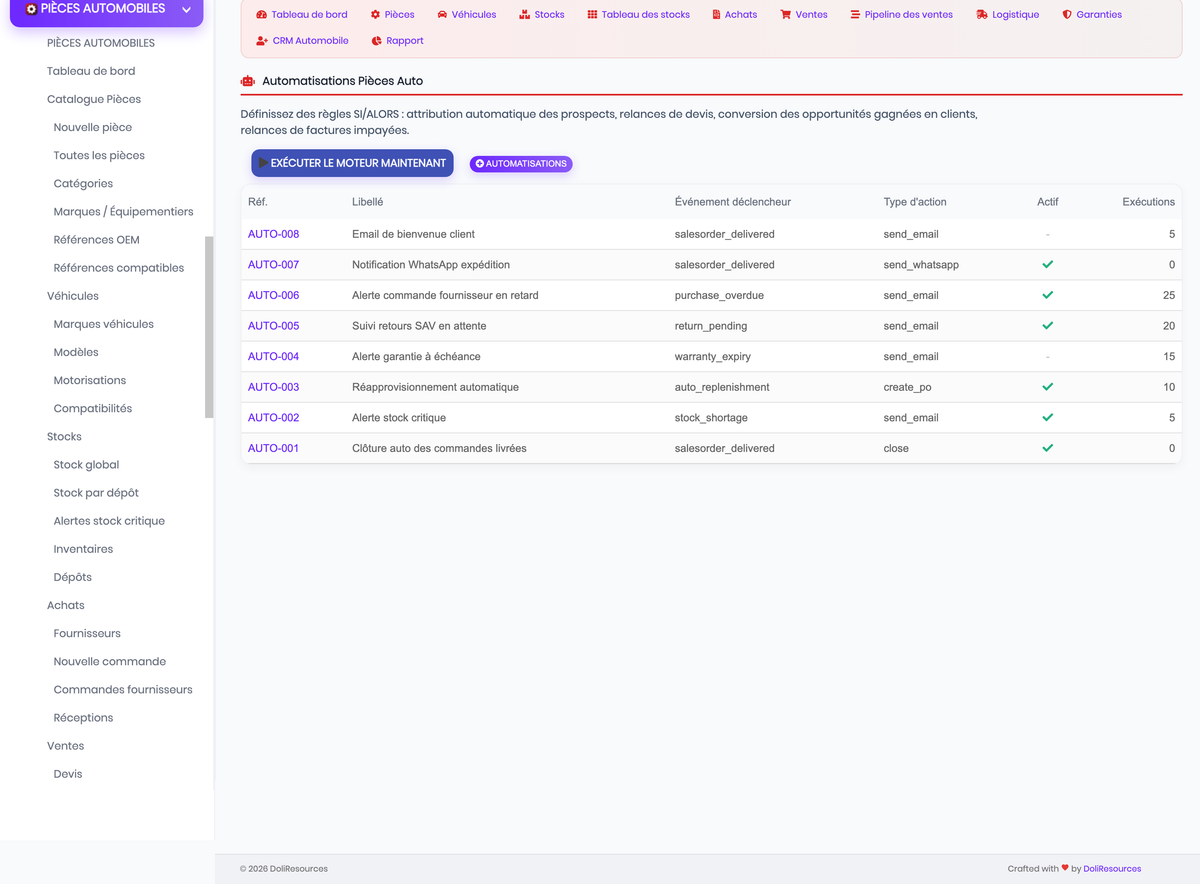Open Commandes fournisseurs in the sidebar
The image size is (1200, 884).
pos(123,689)
